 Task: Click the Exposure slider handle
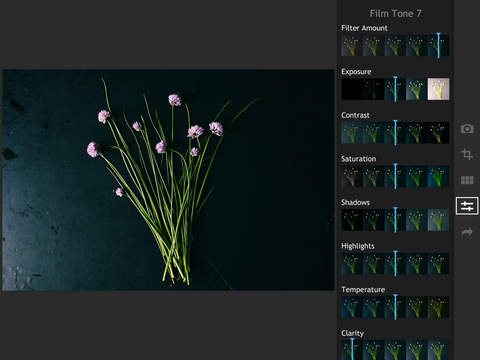click(x=395, y=89)
